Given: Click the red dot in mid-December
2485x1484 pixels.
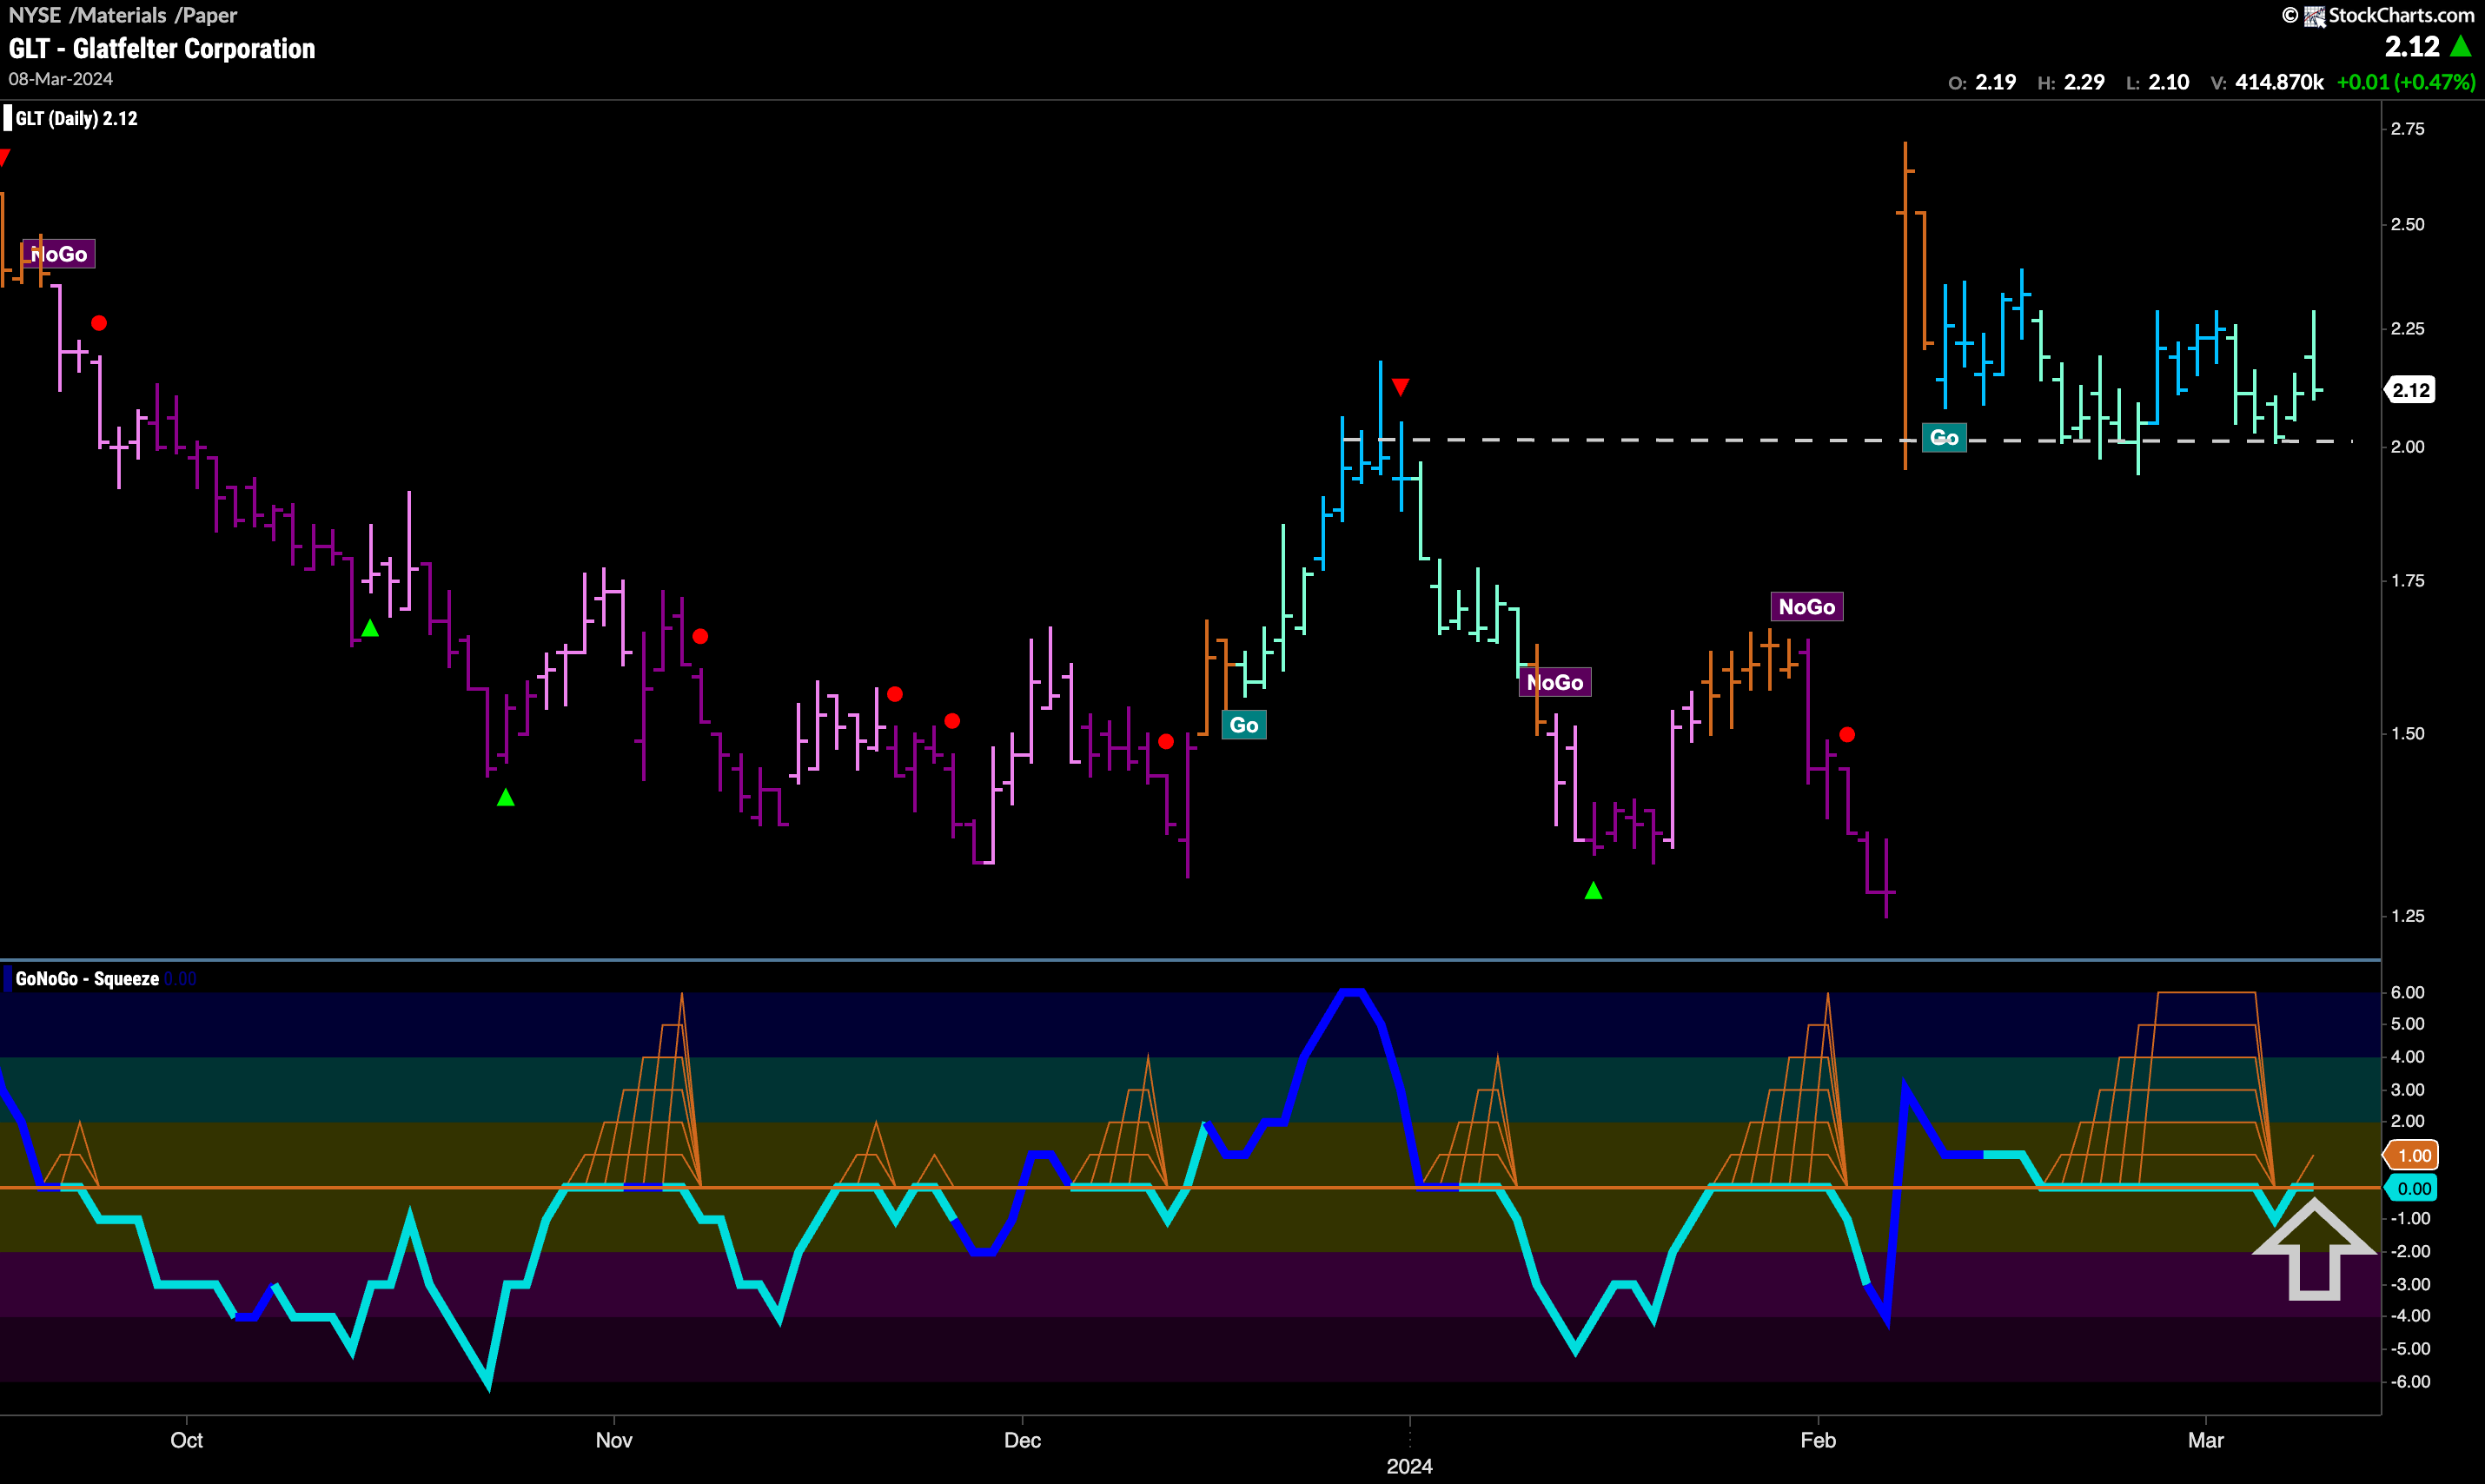Looking at the screenshot, I should pos(1166,741).
